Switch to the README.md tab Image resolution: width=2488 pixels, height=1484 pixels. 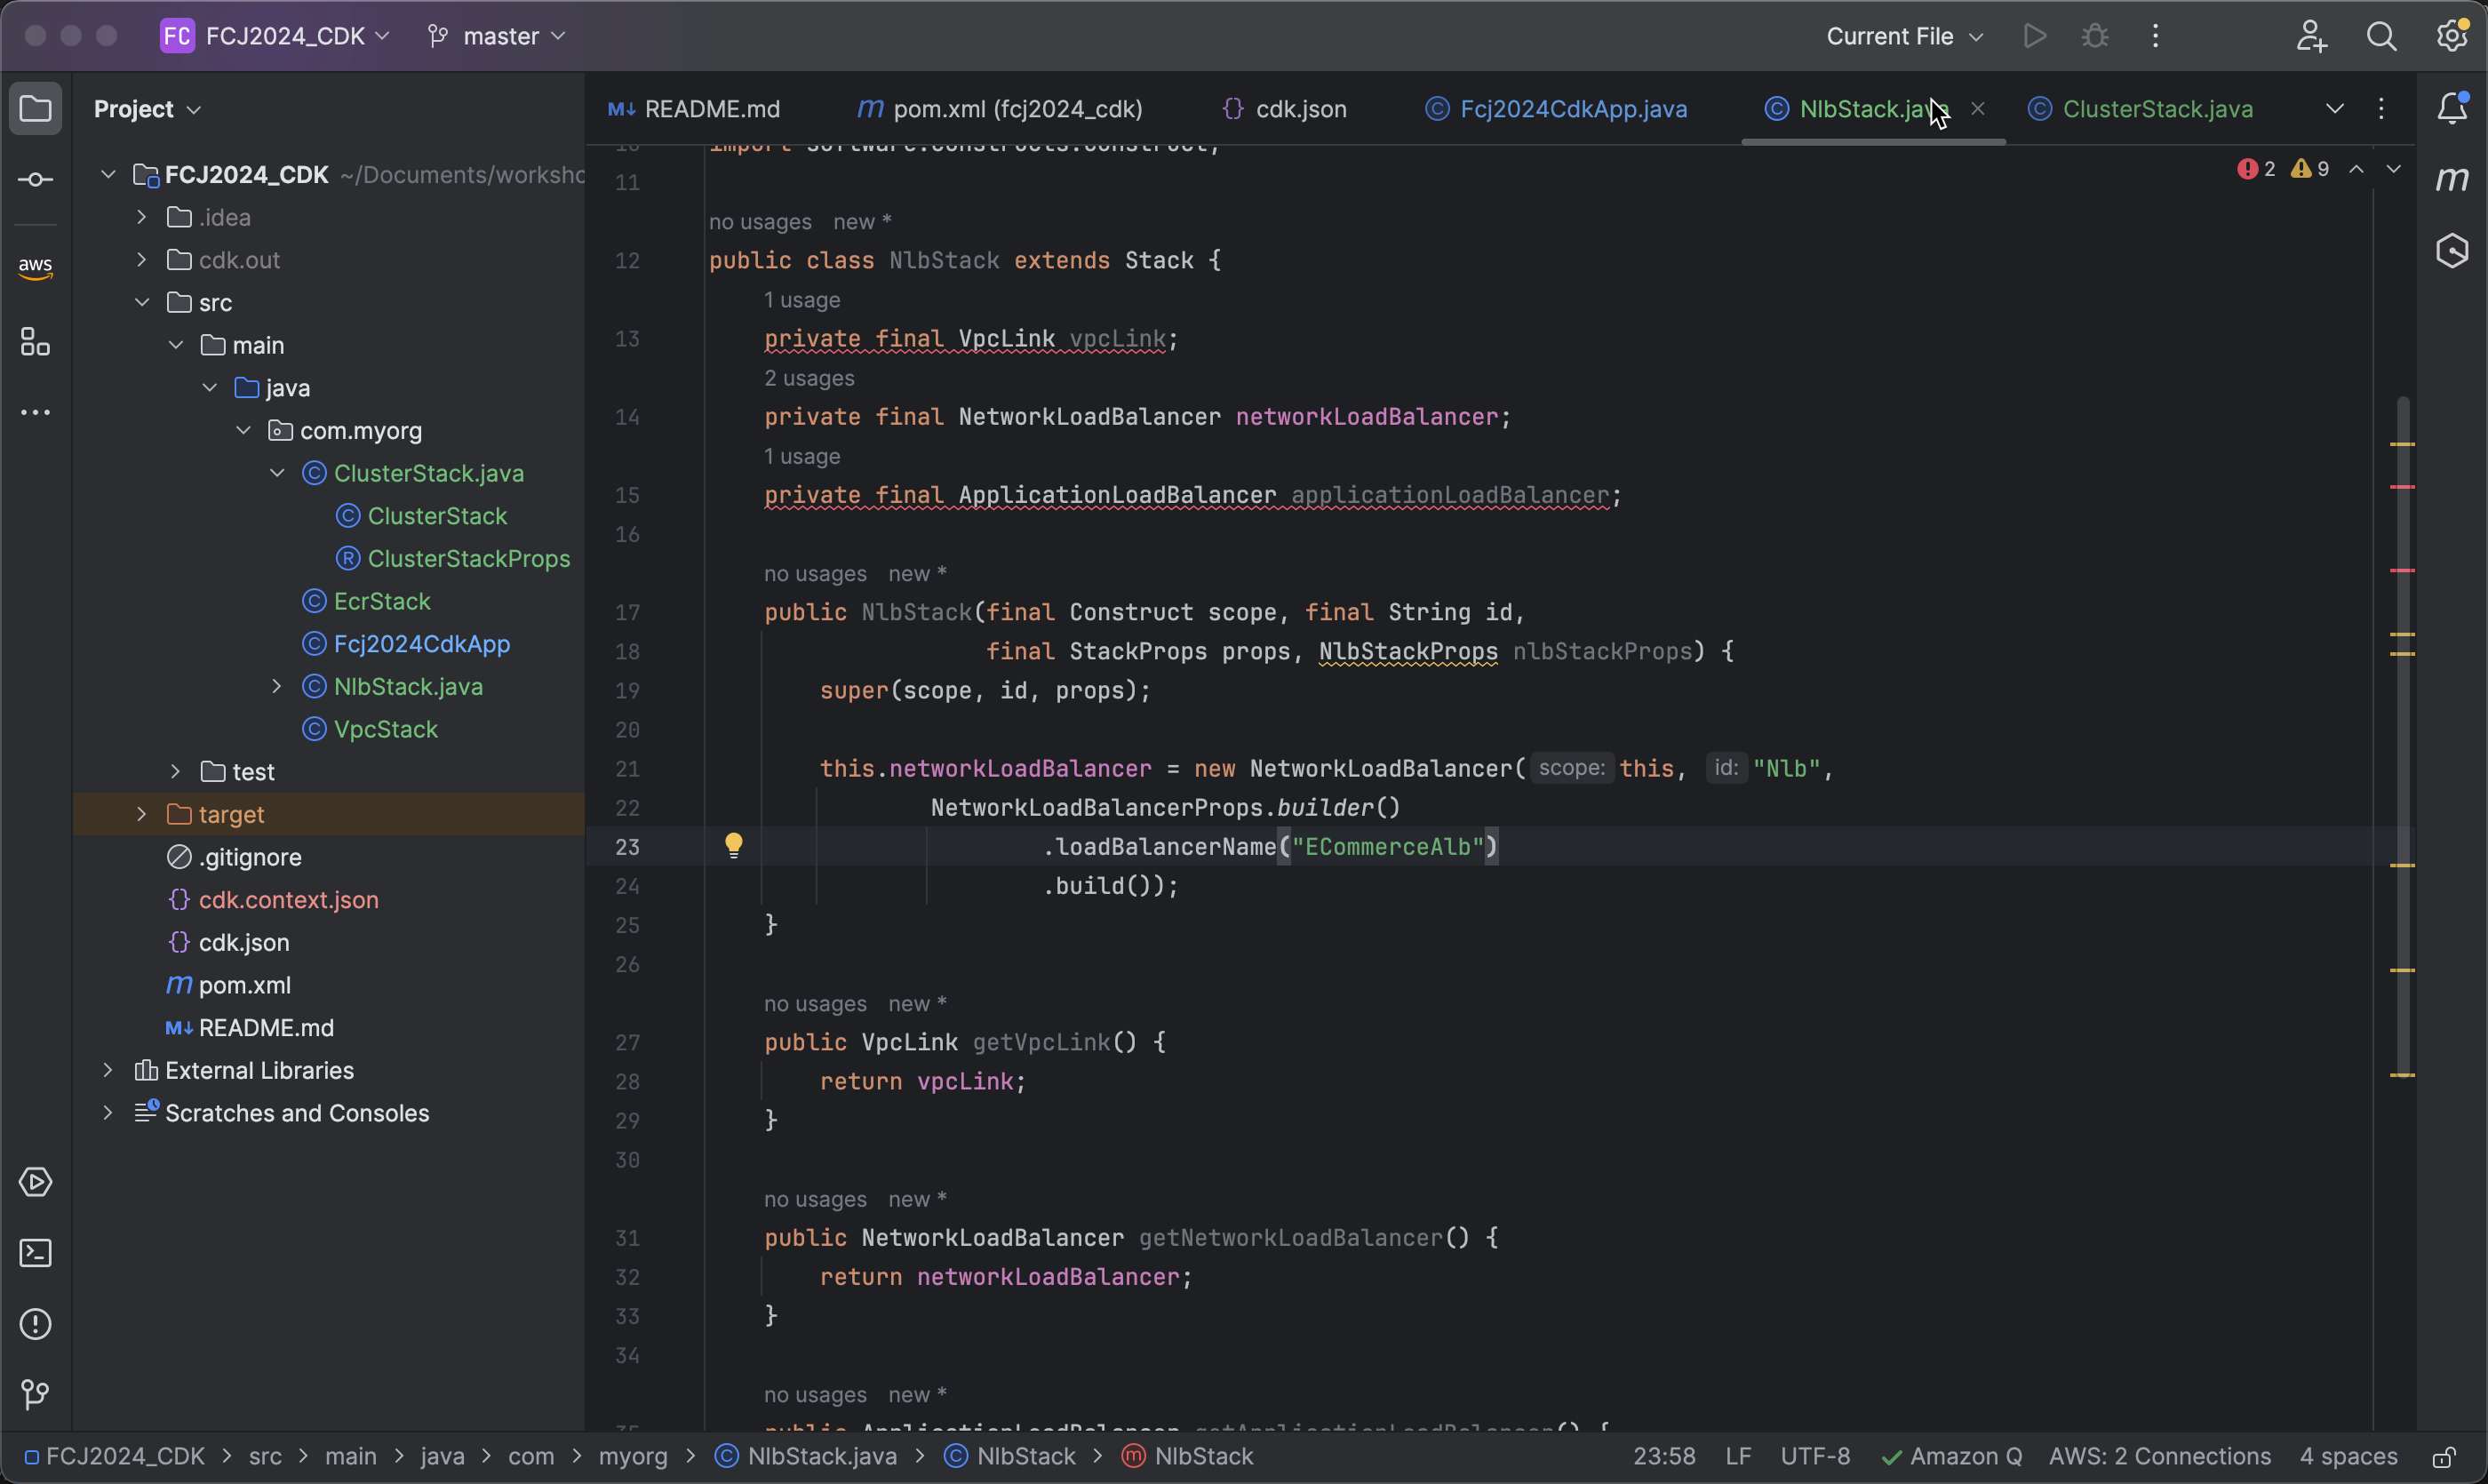pyautogui.click(x=694, y=109)
